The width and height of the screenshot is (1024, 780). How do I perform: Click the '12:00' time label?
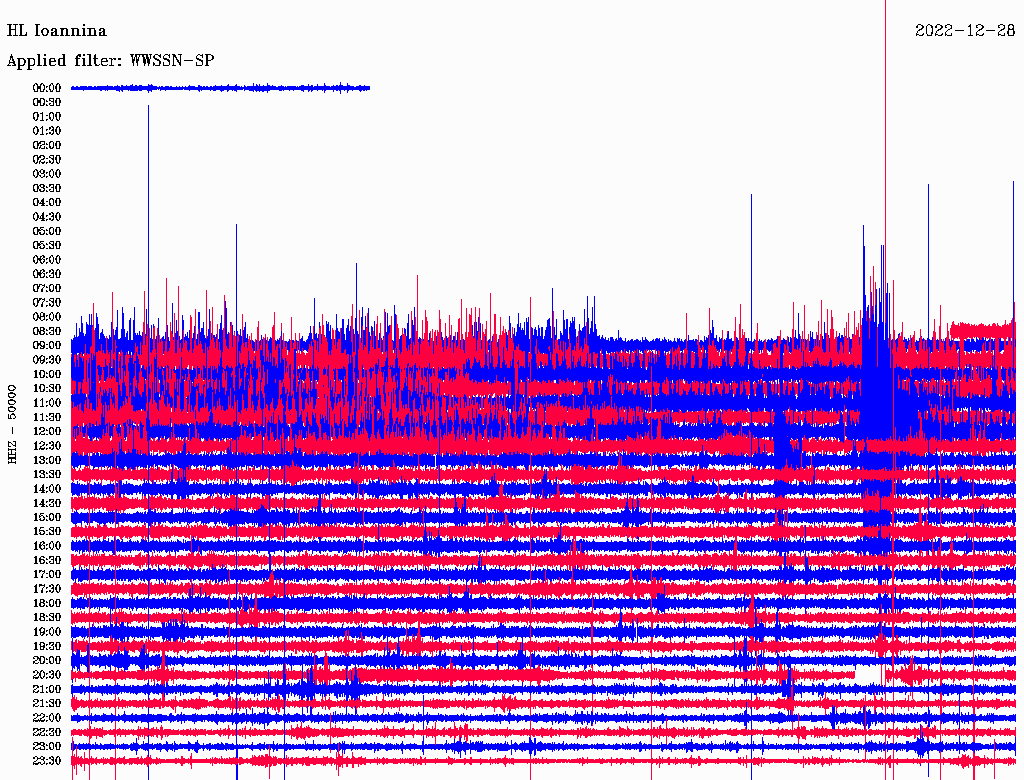47,431
